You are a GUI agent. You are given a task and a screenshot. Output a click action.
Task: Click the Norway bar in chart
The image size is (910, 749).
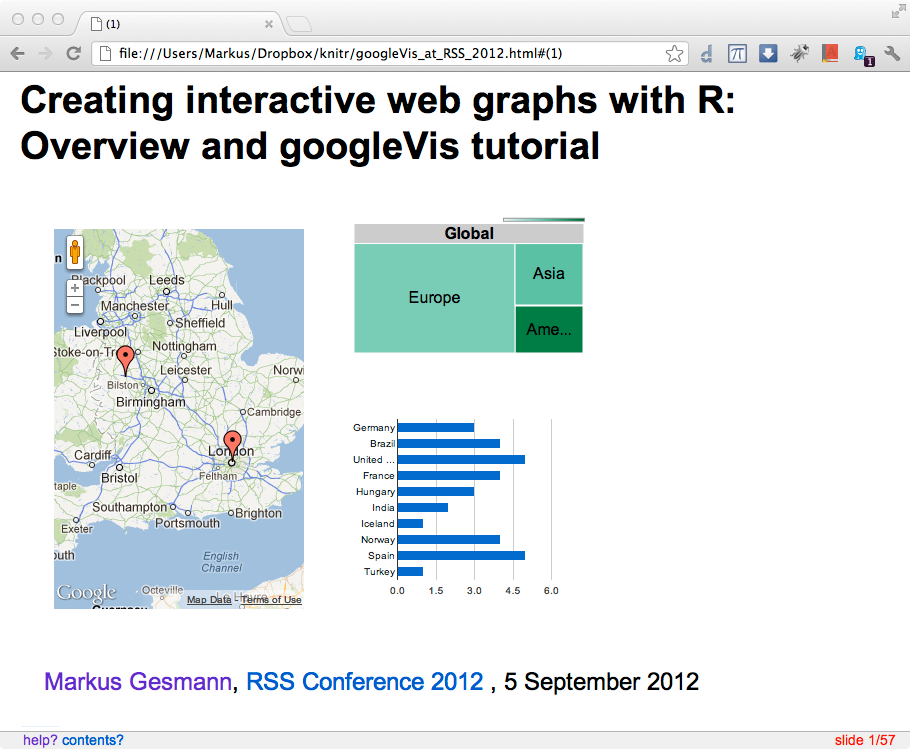point(449,540)
